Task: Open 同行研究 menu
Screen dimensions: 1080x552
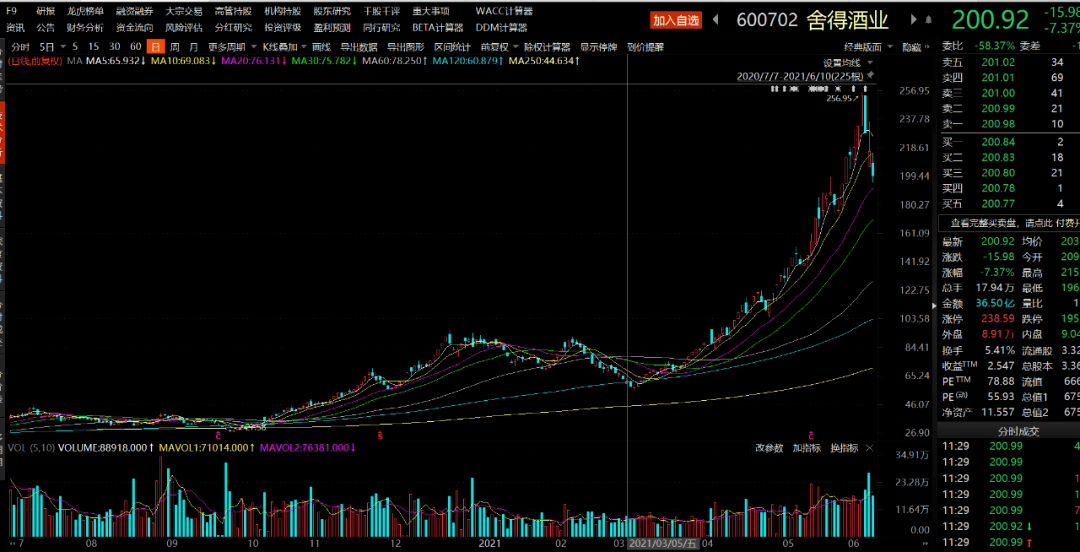Action: [x=382, y=28]
